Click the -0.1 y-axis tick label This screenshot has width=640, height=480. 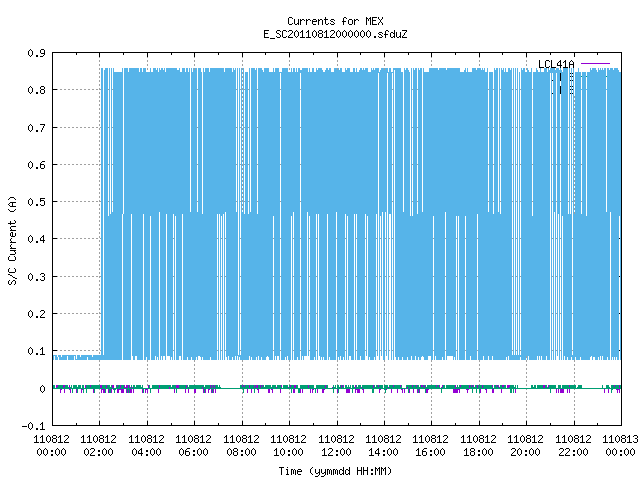(x=33, y=426)
